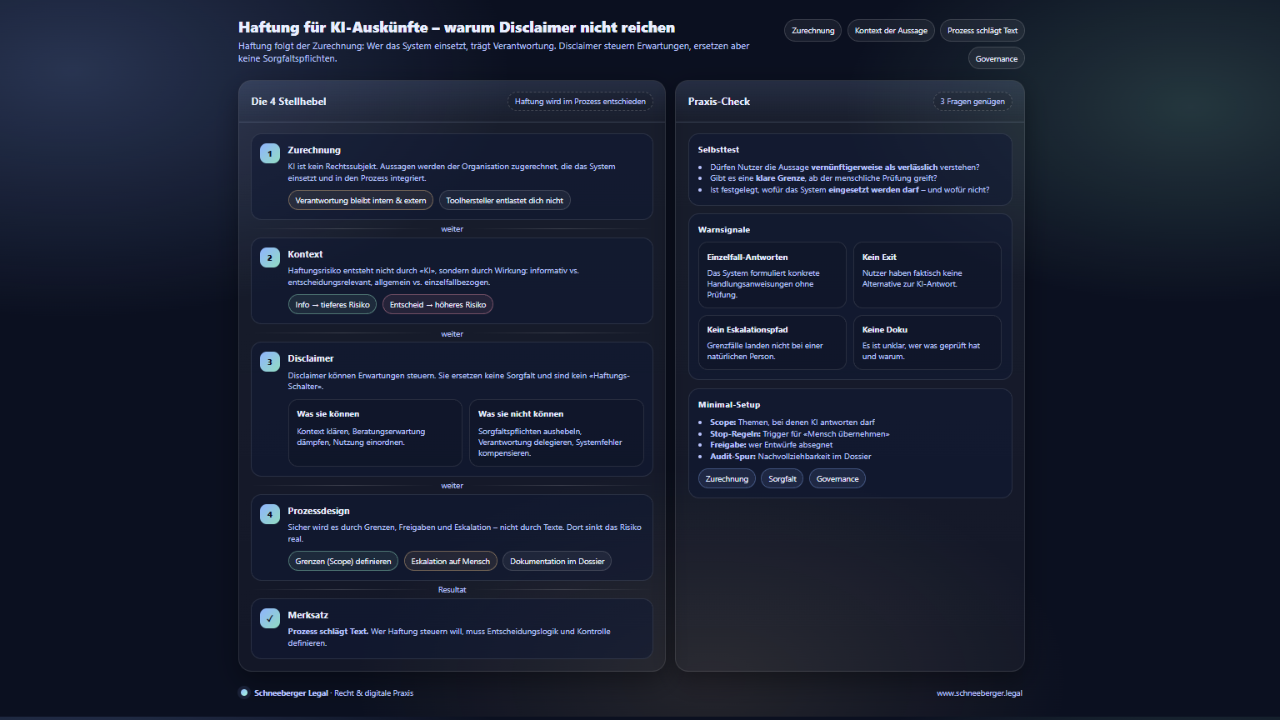
Task: Click the 3 Fragen genügen badge
Action: pyautogui.click(x=972, y=101)
